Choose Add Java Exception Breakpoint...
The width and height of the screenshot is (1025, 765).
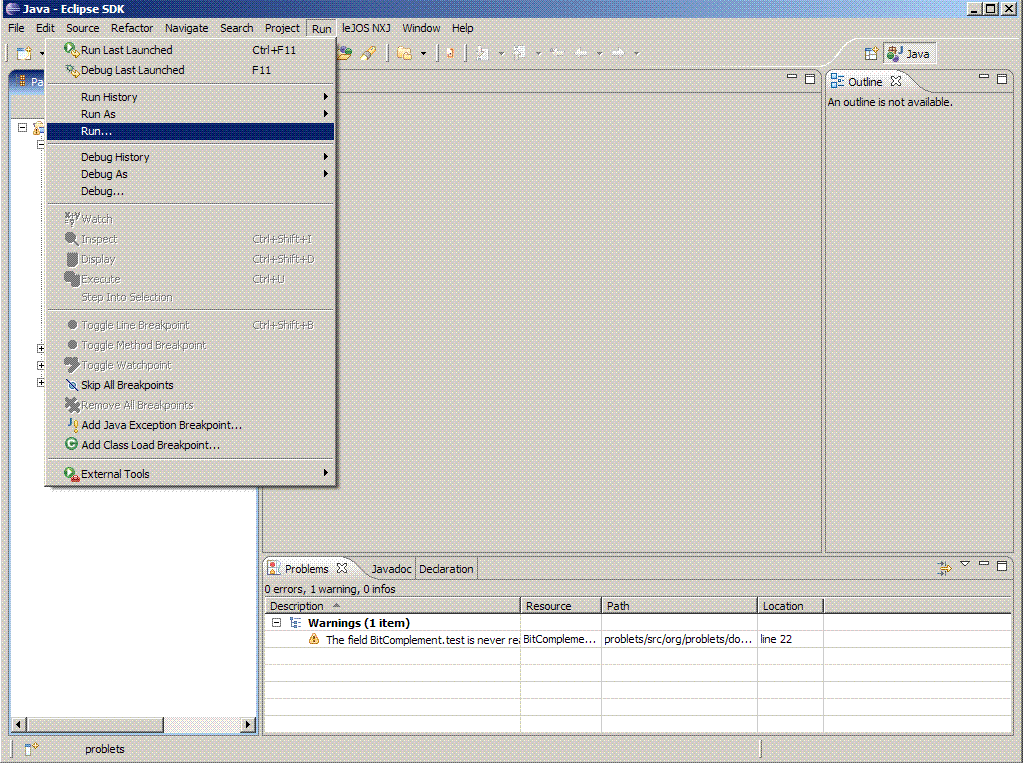190,425
